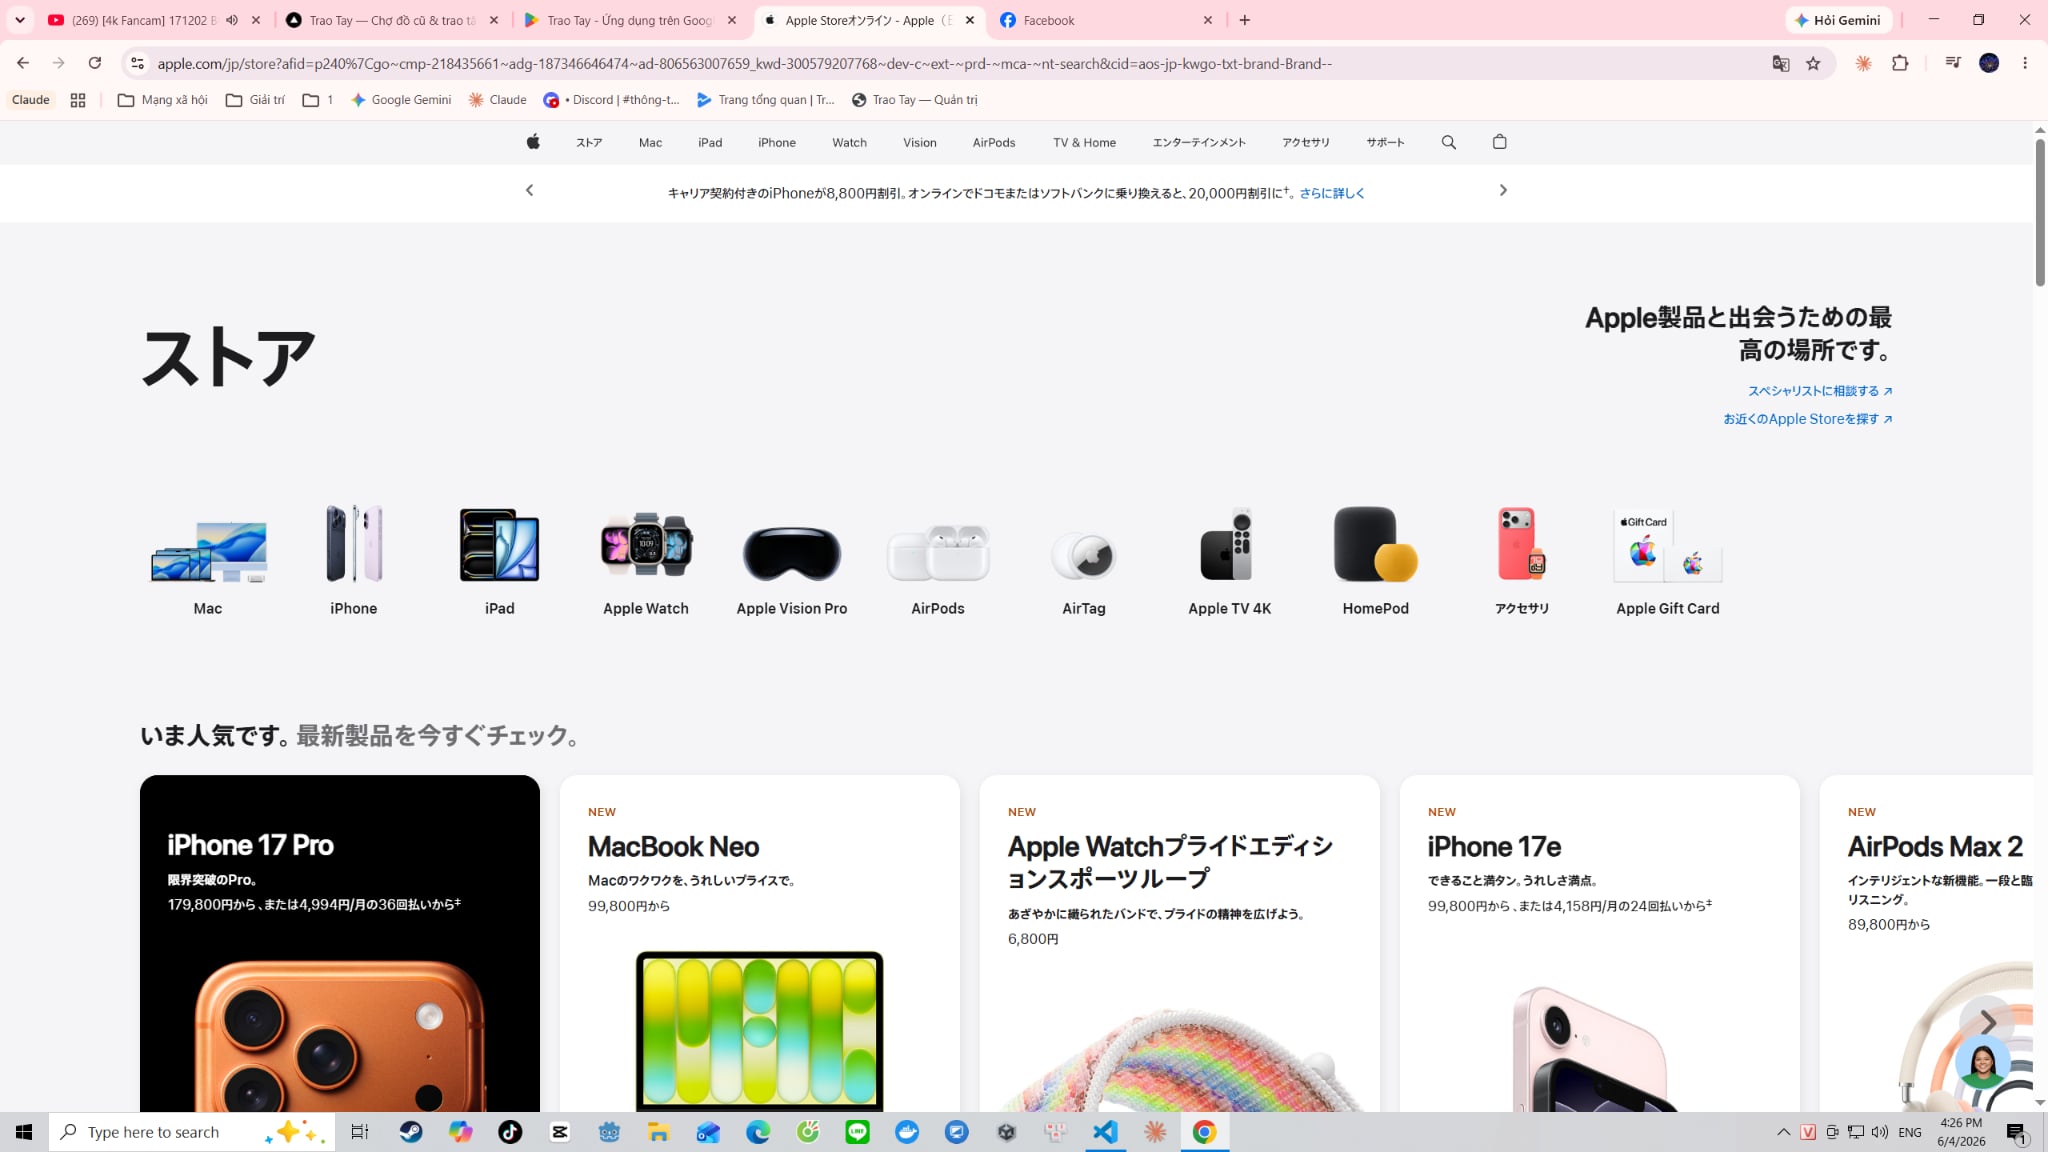
Task: Open the サポート navigation item
Action: click(1385, 142)
